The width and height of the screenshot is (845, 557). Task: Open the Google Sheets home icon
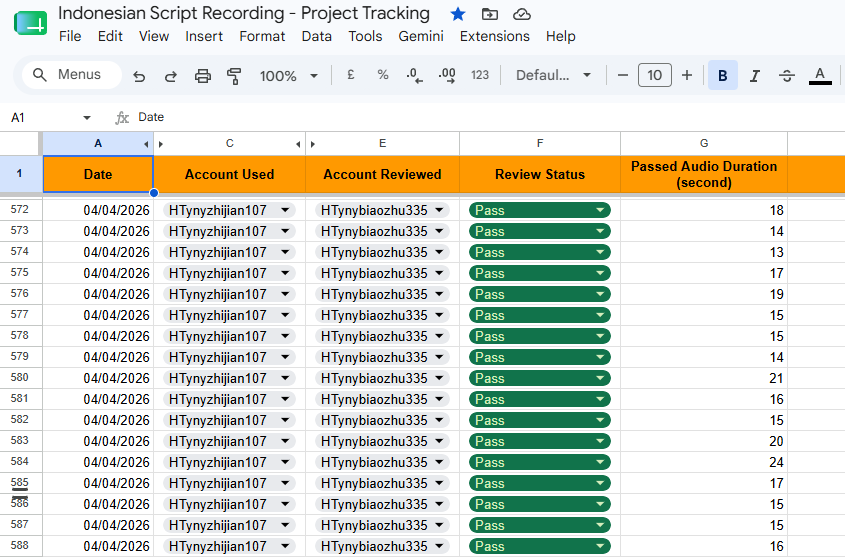30,24
